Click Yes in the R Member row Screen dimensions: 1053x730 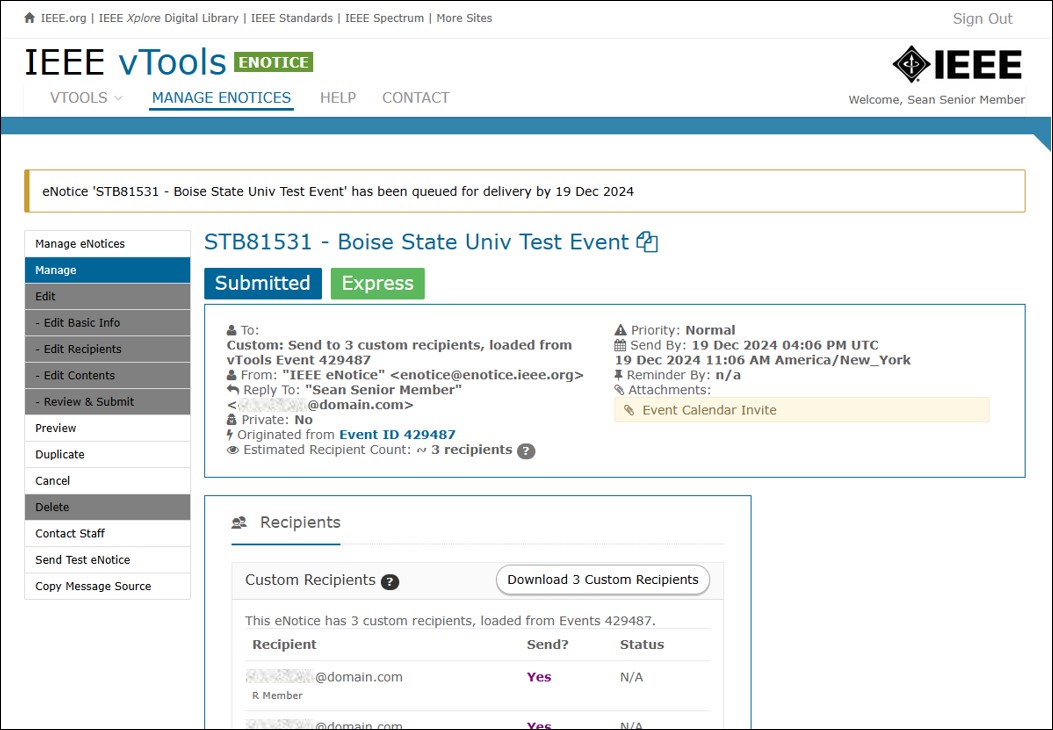539,677
